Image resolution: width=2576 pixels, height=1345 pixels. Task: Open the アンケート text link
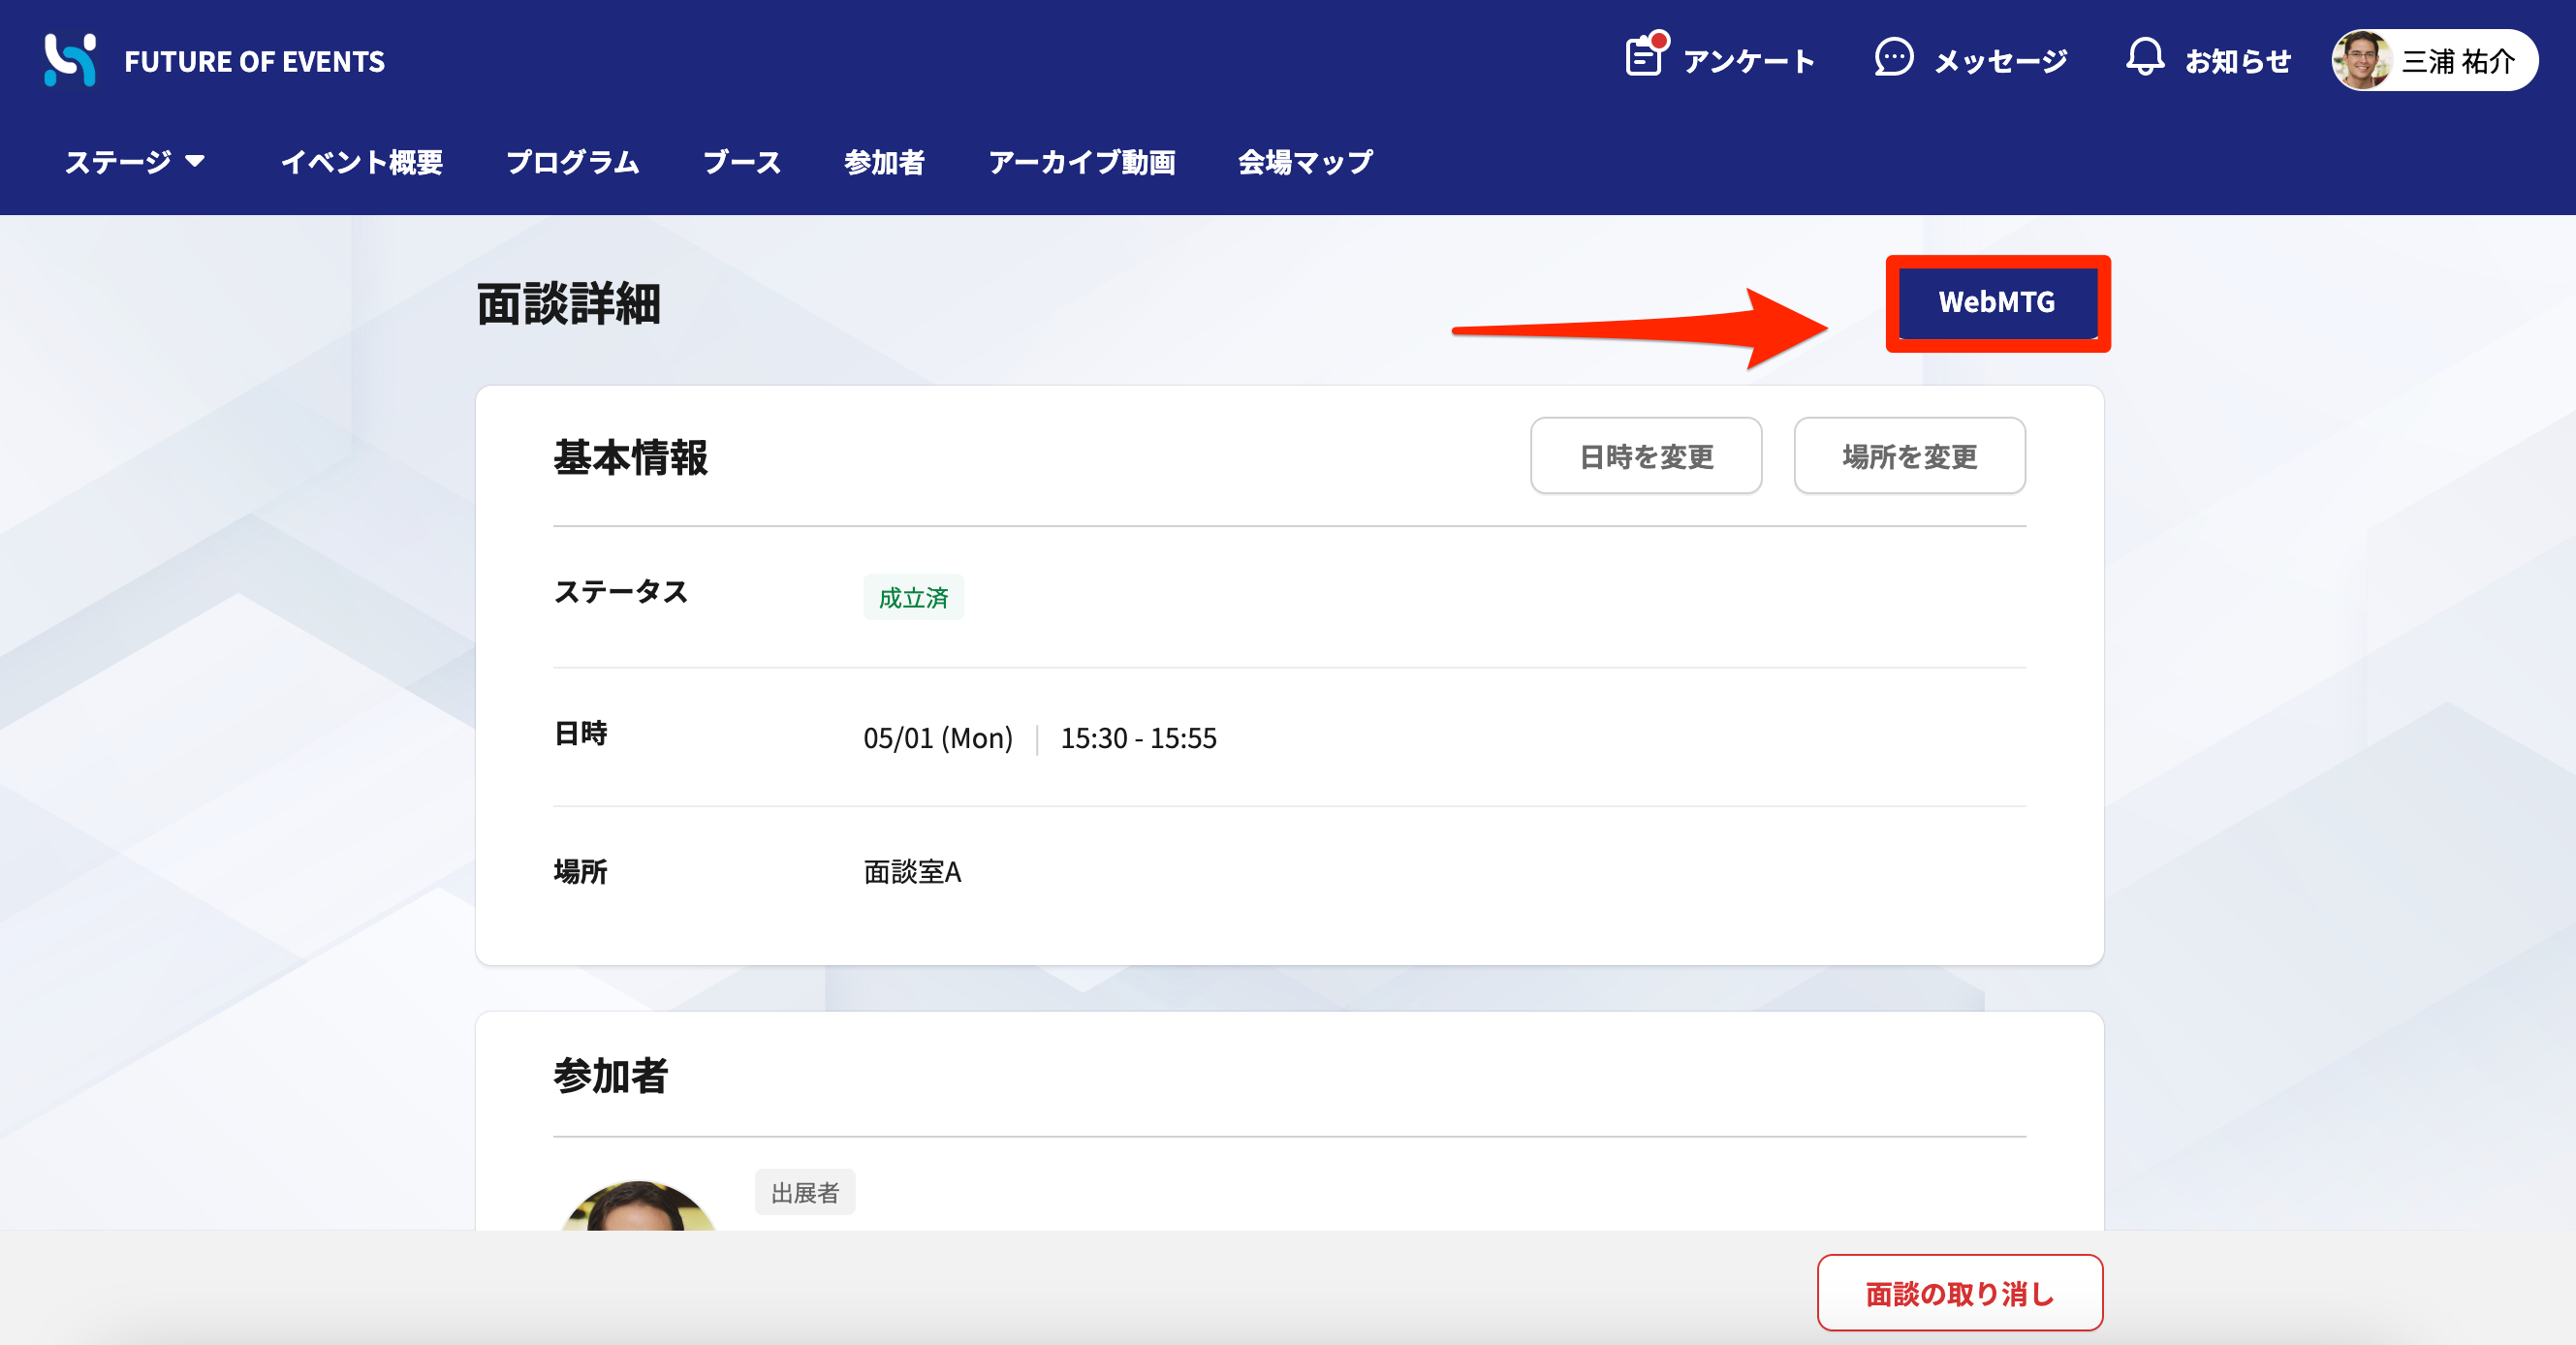[1748, 62]
